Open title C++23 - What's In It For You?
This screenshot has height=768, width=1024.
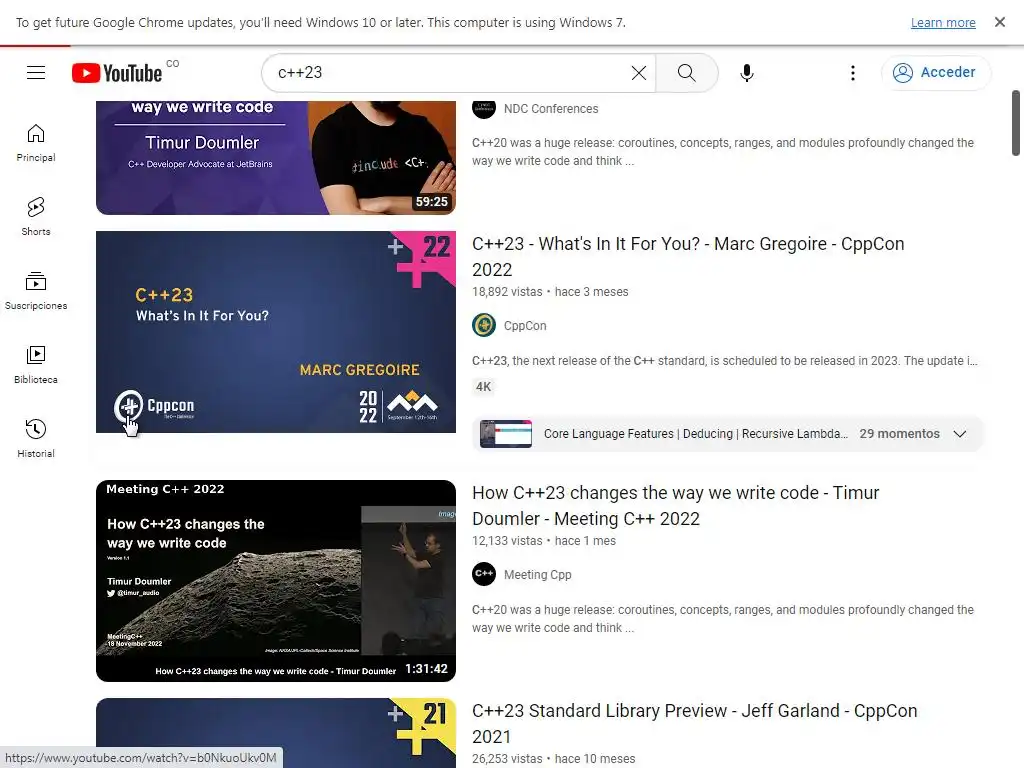click(x=688, y=257)
